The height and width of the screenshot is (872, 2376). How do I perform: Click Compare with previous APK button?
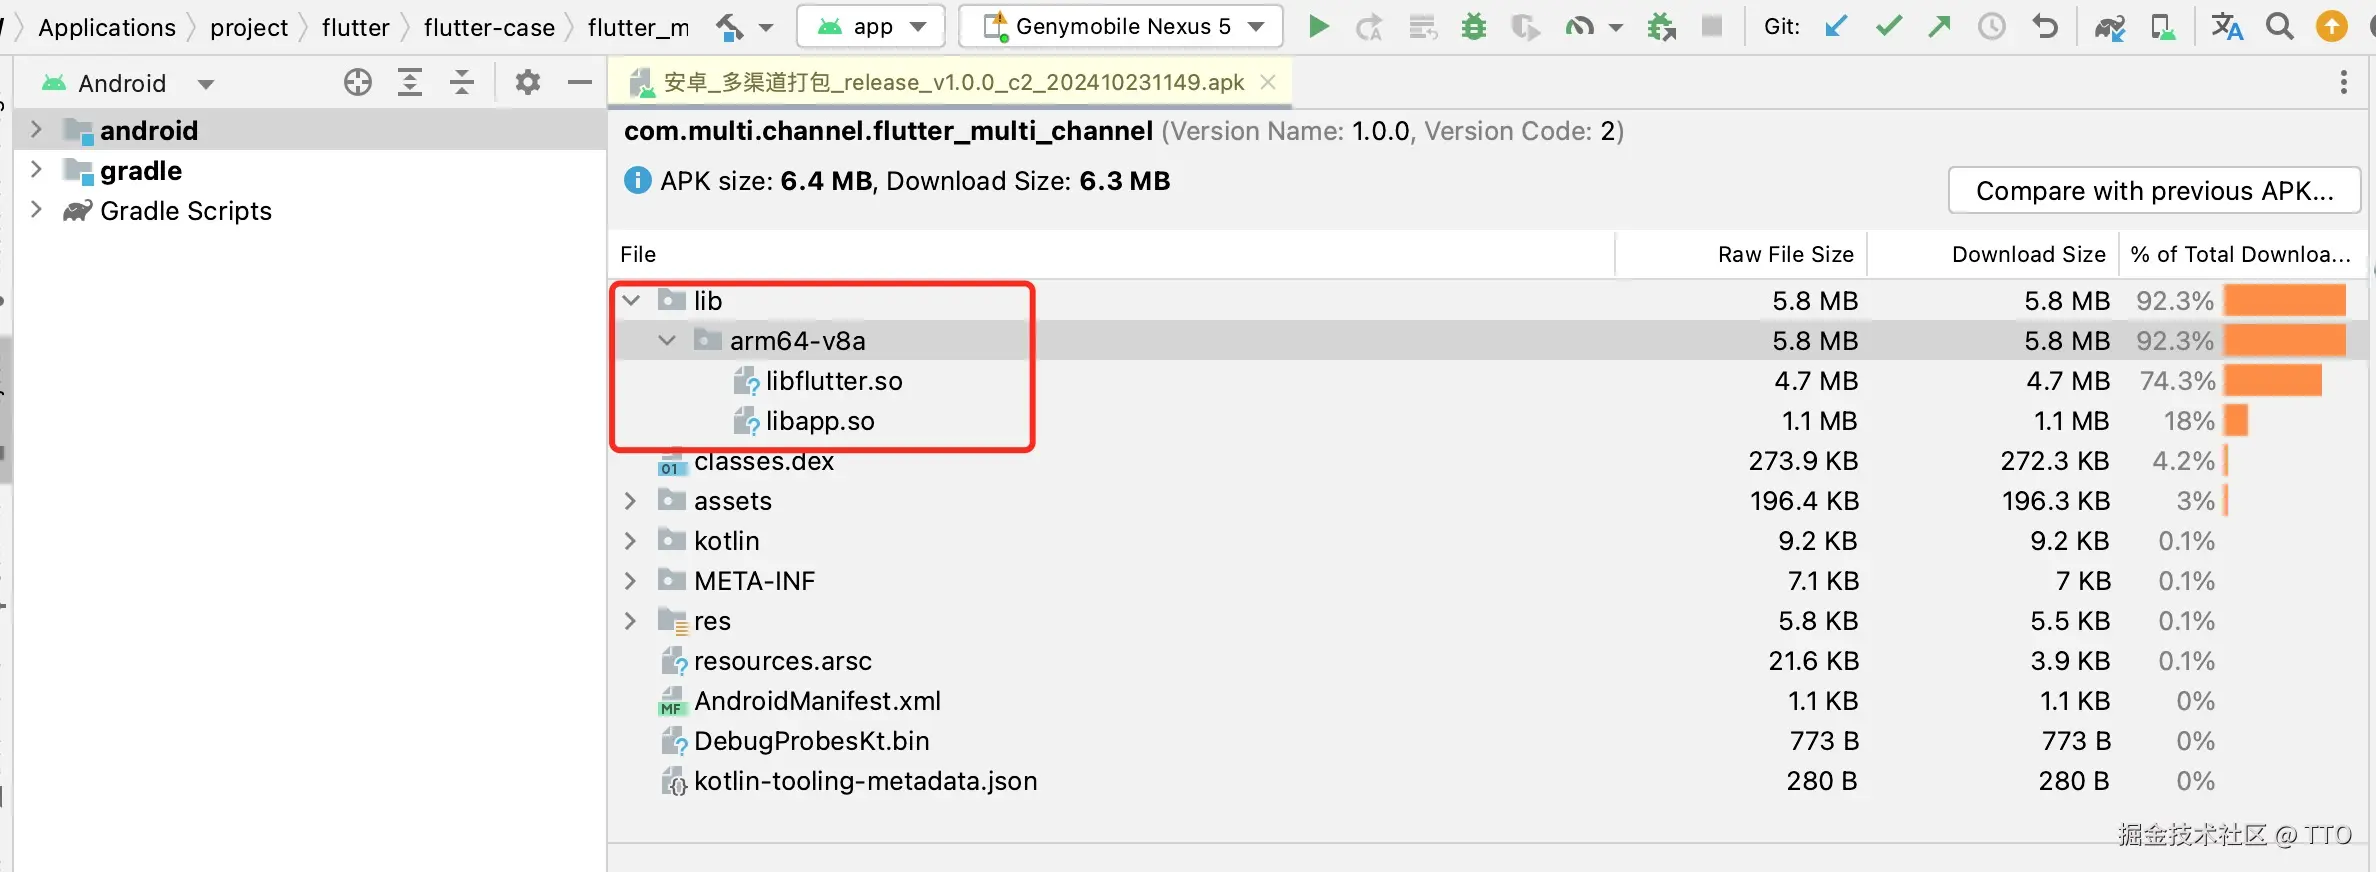2155,190
